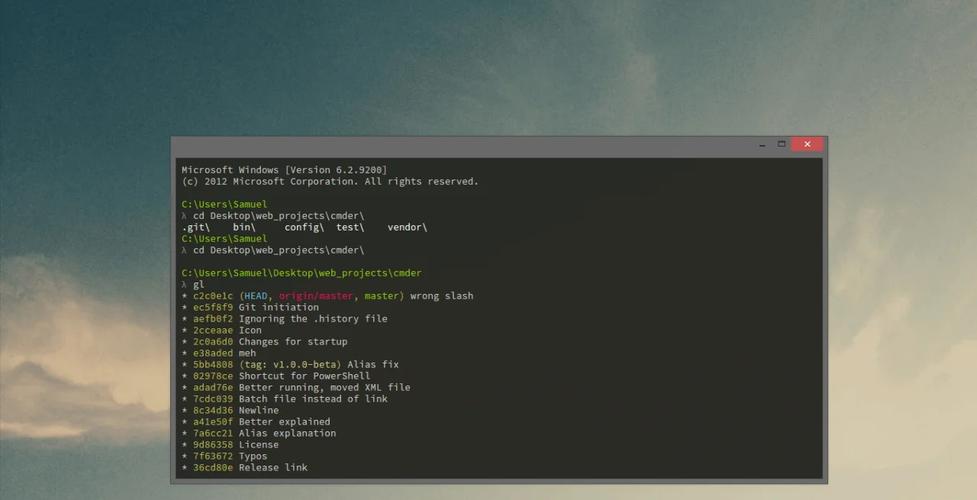Click the cmder project path prompt line
977x500 pixels.
point(302,273)
